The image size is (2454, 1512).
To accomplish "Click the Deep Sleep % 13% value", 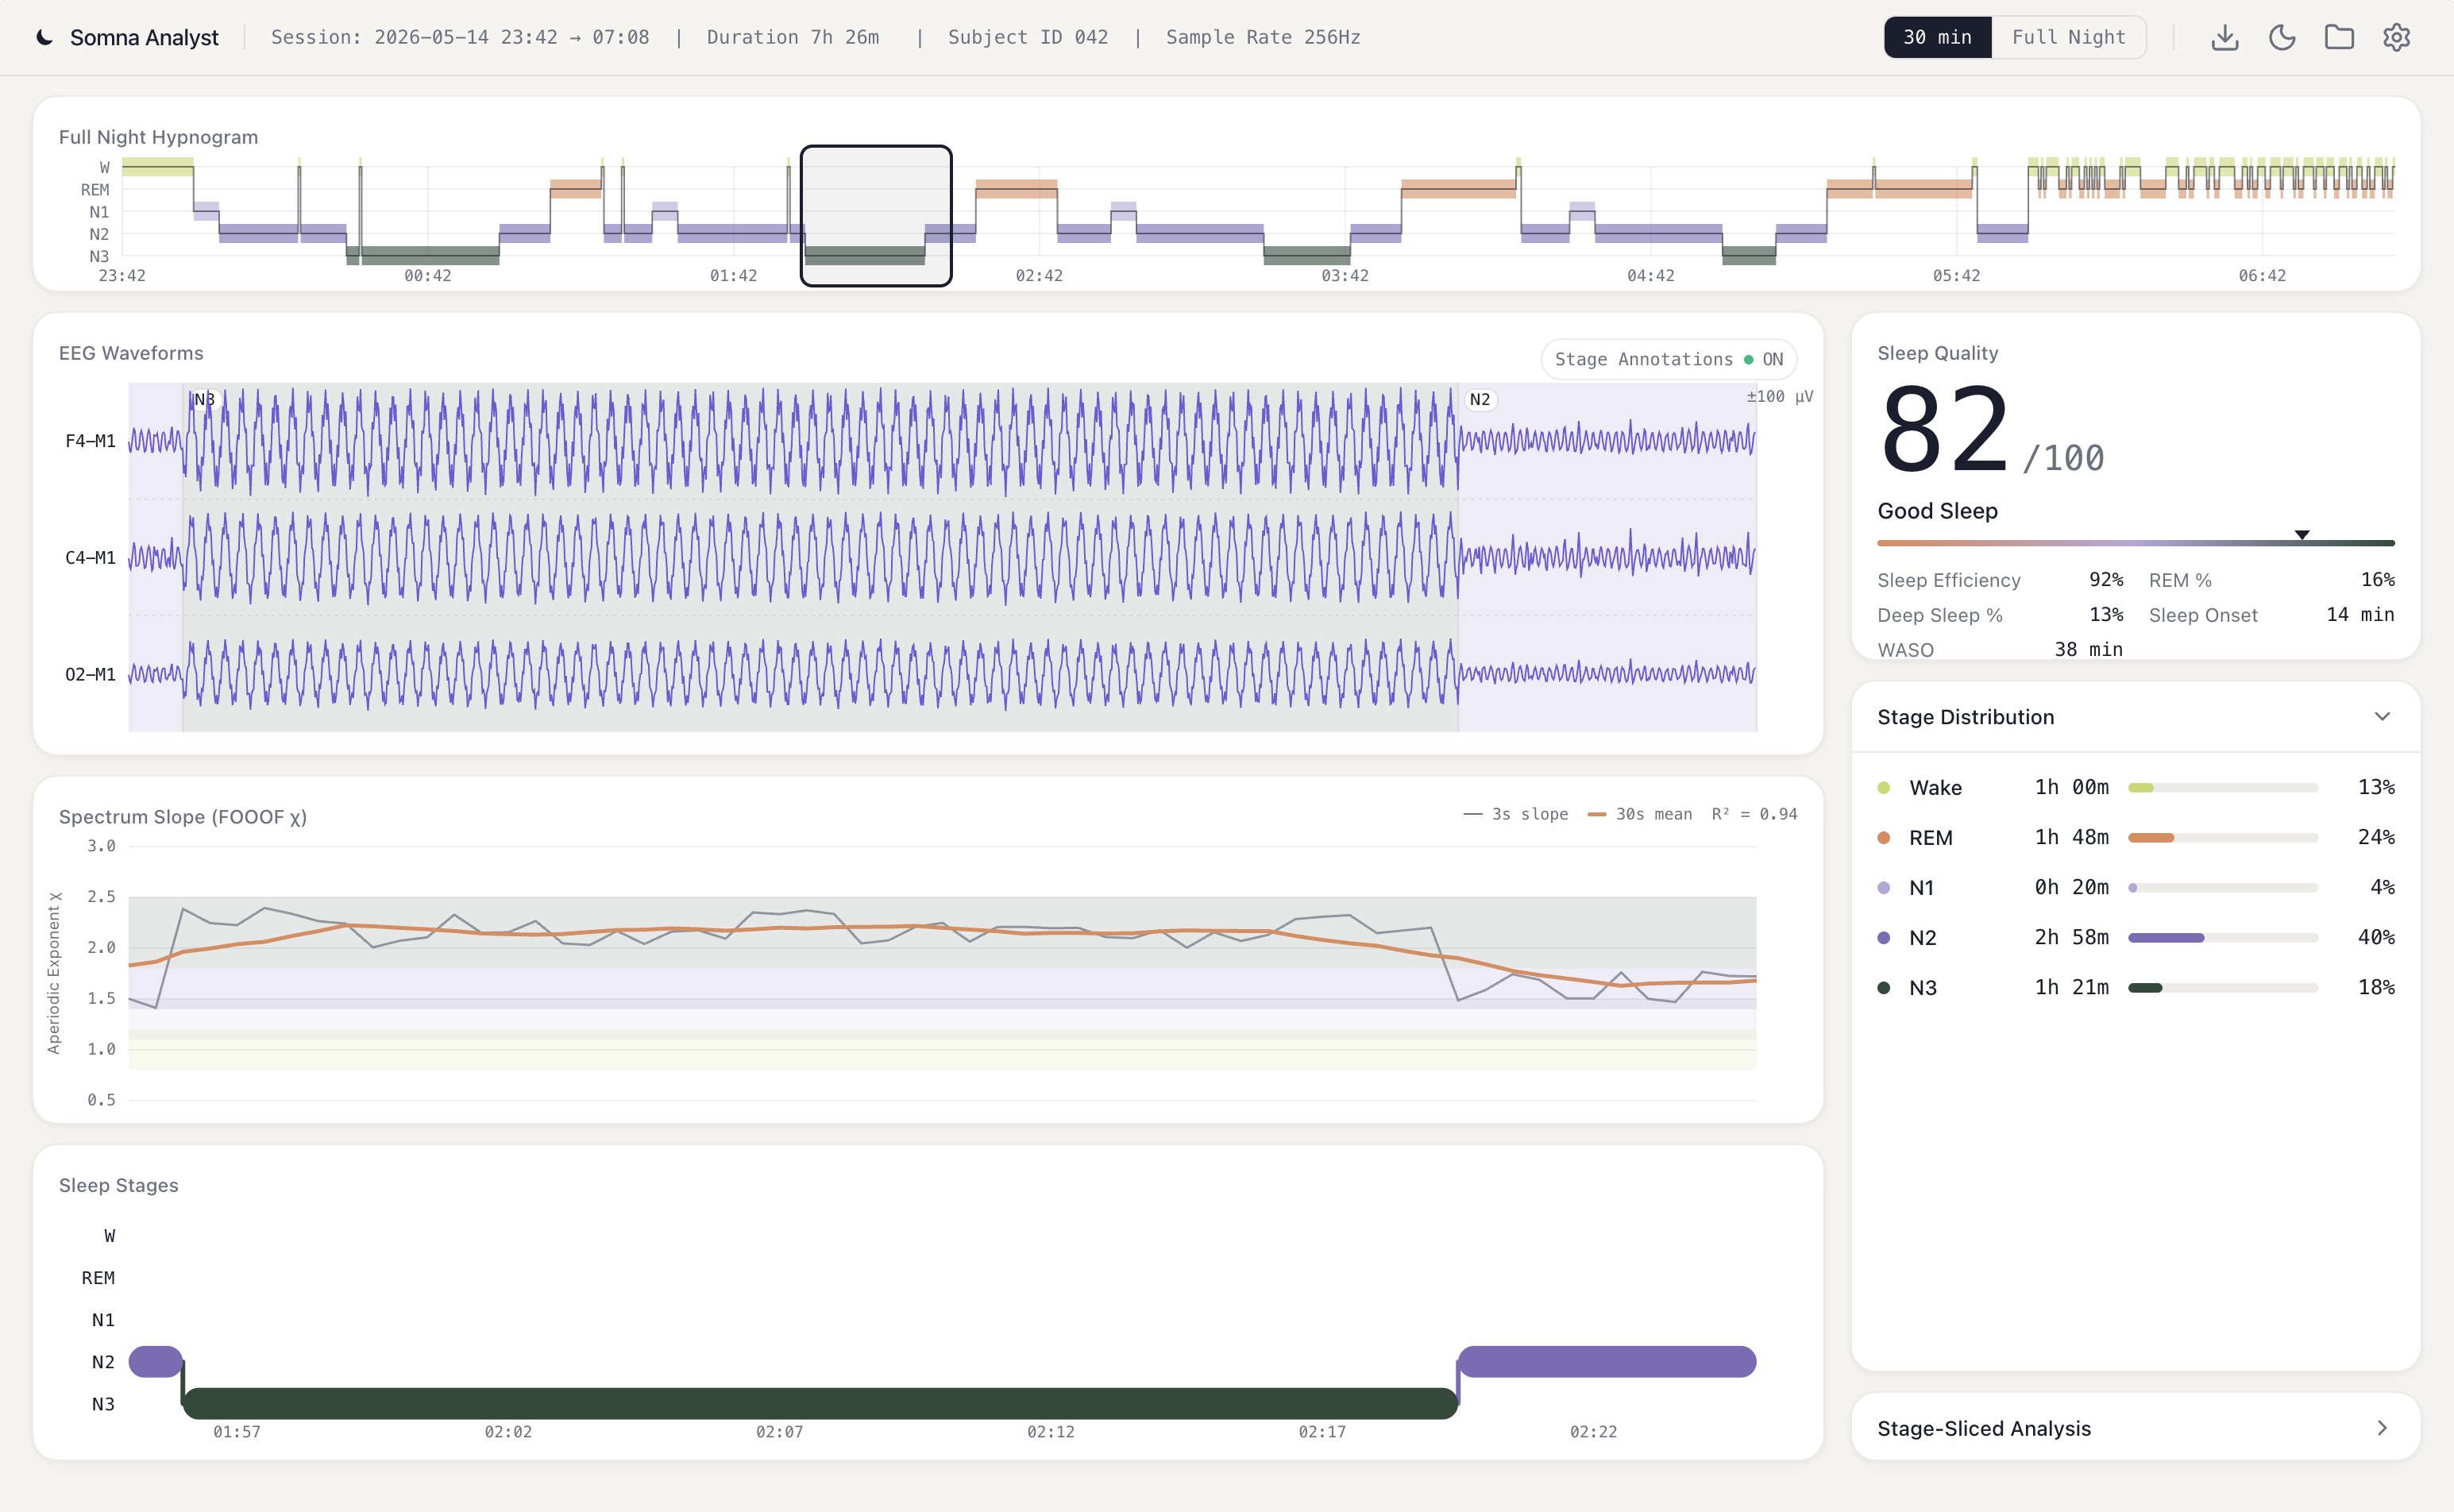I will tap(2105, 615).
